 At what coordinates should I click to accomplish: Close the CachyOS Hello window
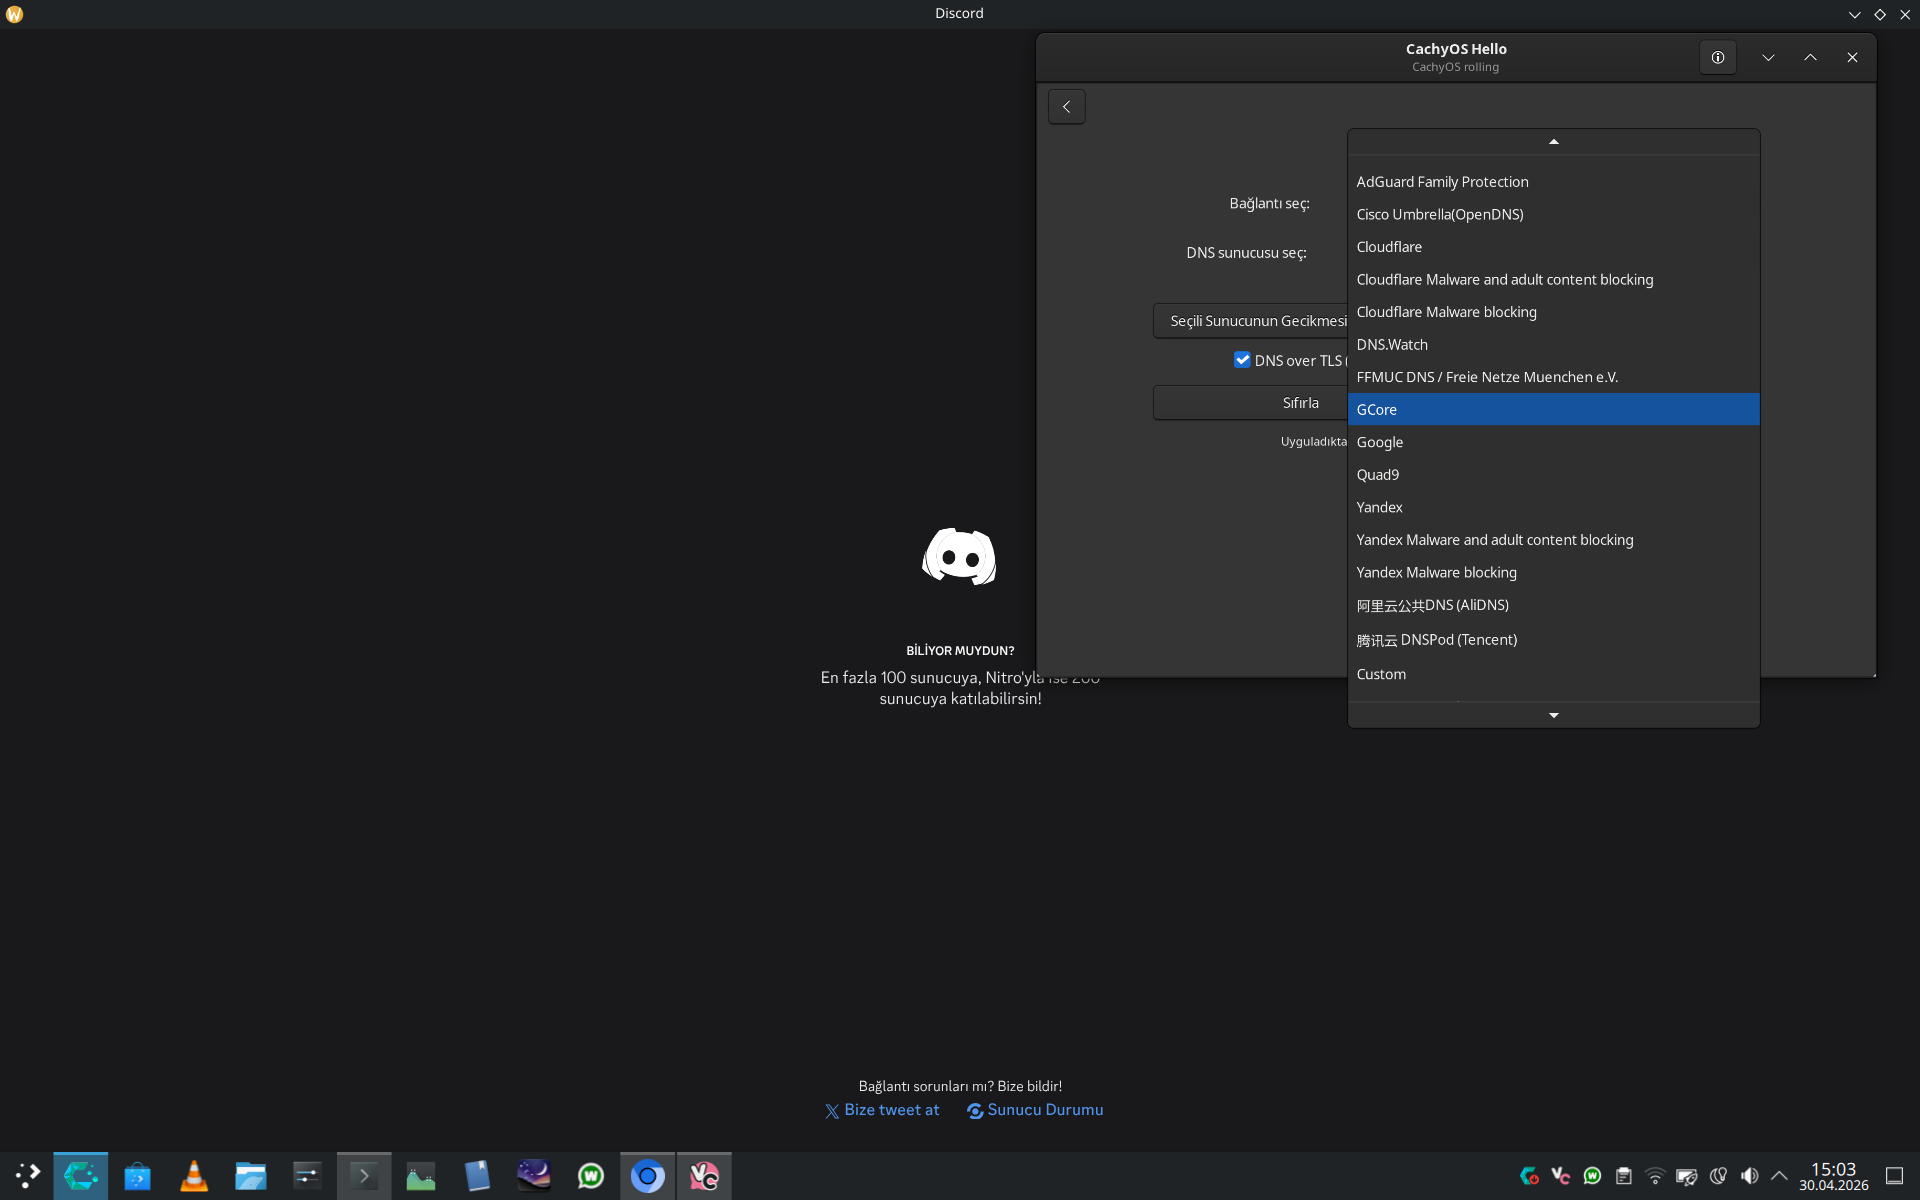(x=1852, y=58)
